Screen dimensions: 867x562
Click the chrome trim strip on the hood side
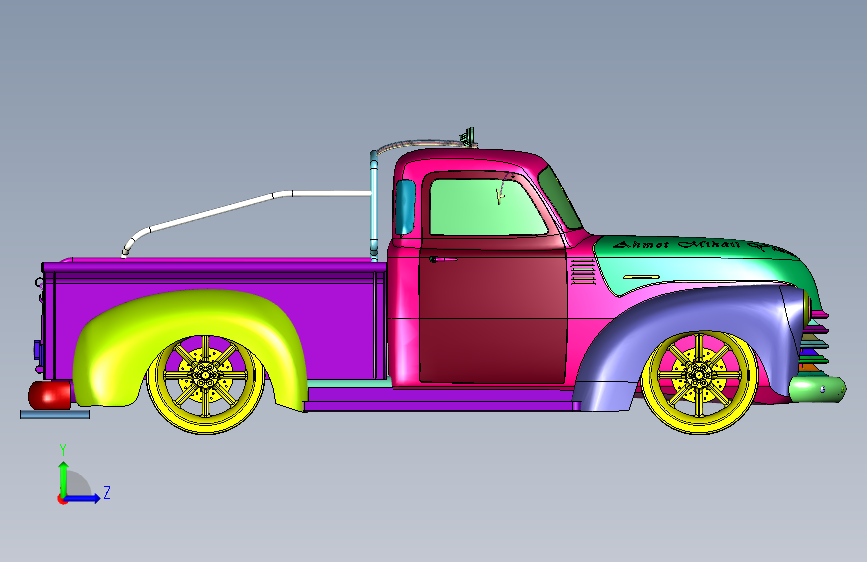click(x=641, y=277)
